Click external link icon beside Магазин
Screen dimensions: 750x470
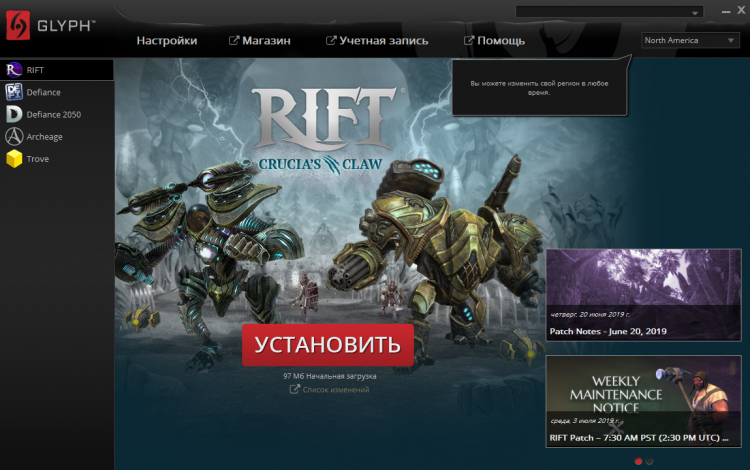pos(233,41)
